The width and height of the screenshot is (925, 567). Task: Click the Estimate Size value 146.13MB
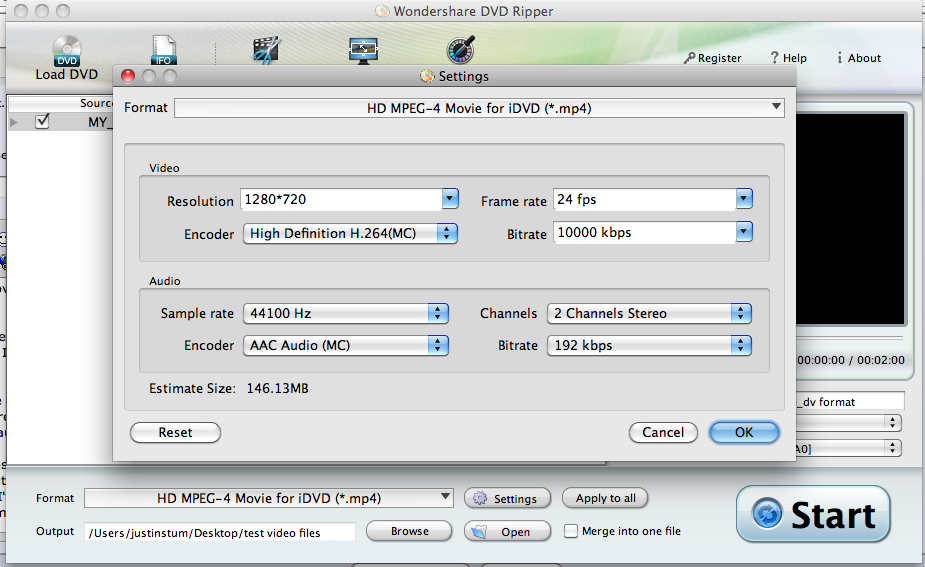point(277,388)
